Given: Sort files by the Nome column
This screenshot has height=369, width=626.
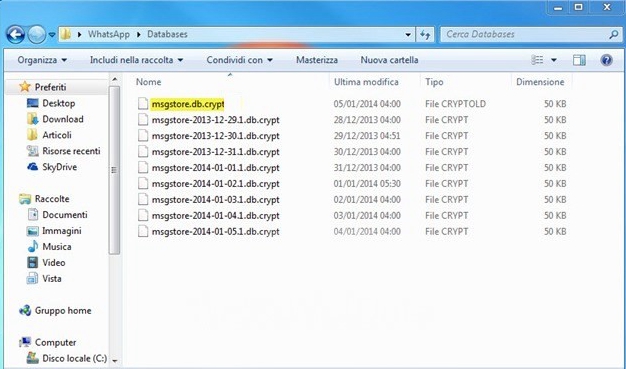Looking at the screenshot, I should coord(149,82).
